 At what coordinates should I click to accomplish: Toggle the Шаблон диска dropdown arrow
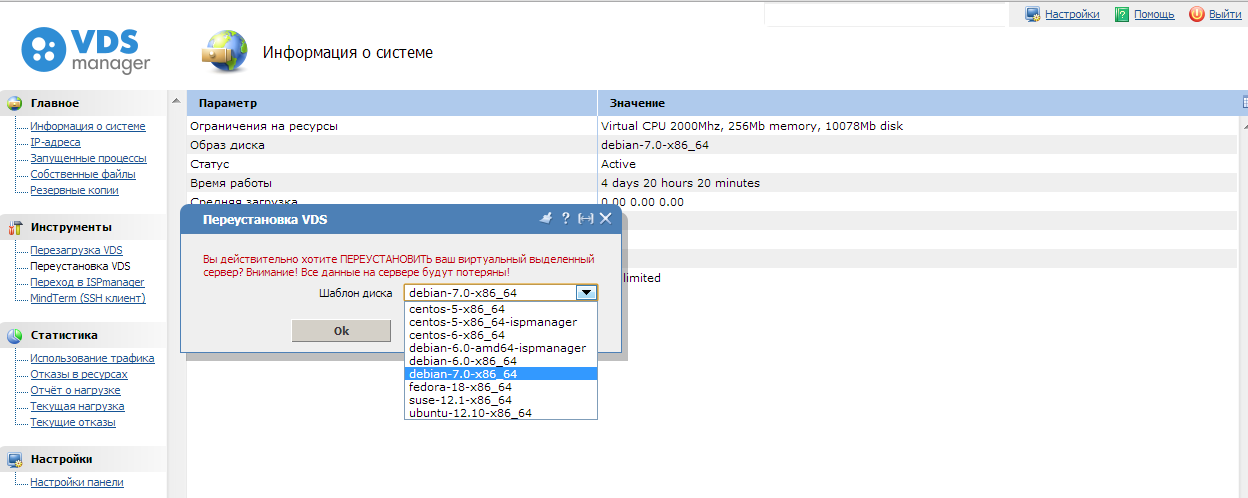[587, 293]
